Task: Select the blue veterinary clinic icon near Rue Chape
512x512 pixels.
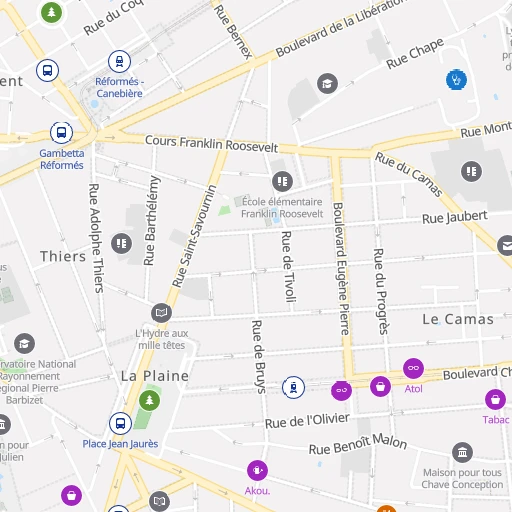Action: (x=456, y=80)
